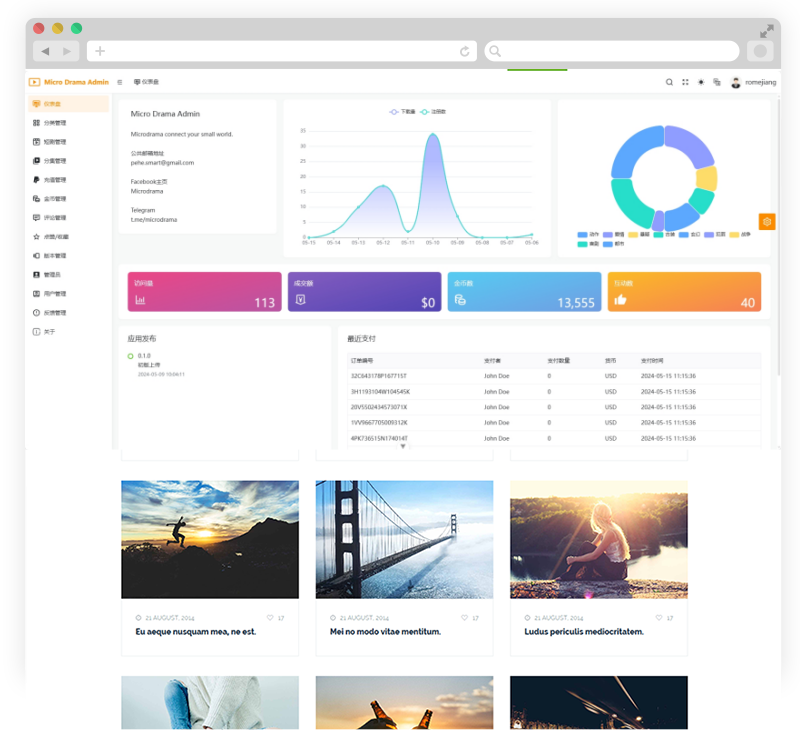Click the Golden Gate bridge thumbnail

[x=404, y=539]
